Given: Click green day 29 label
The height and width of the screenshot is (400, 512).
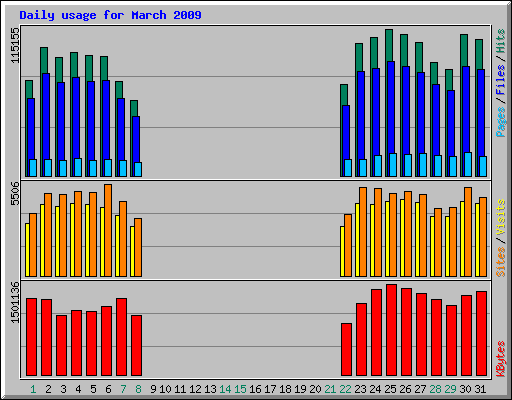Looking at the screenshot, I should tap(450, 389).
